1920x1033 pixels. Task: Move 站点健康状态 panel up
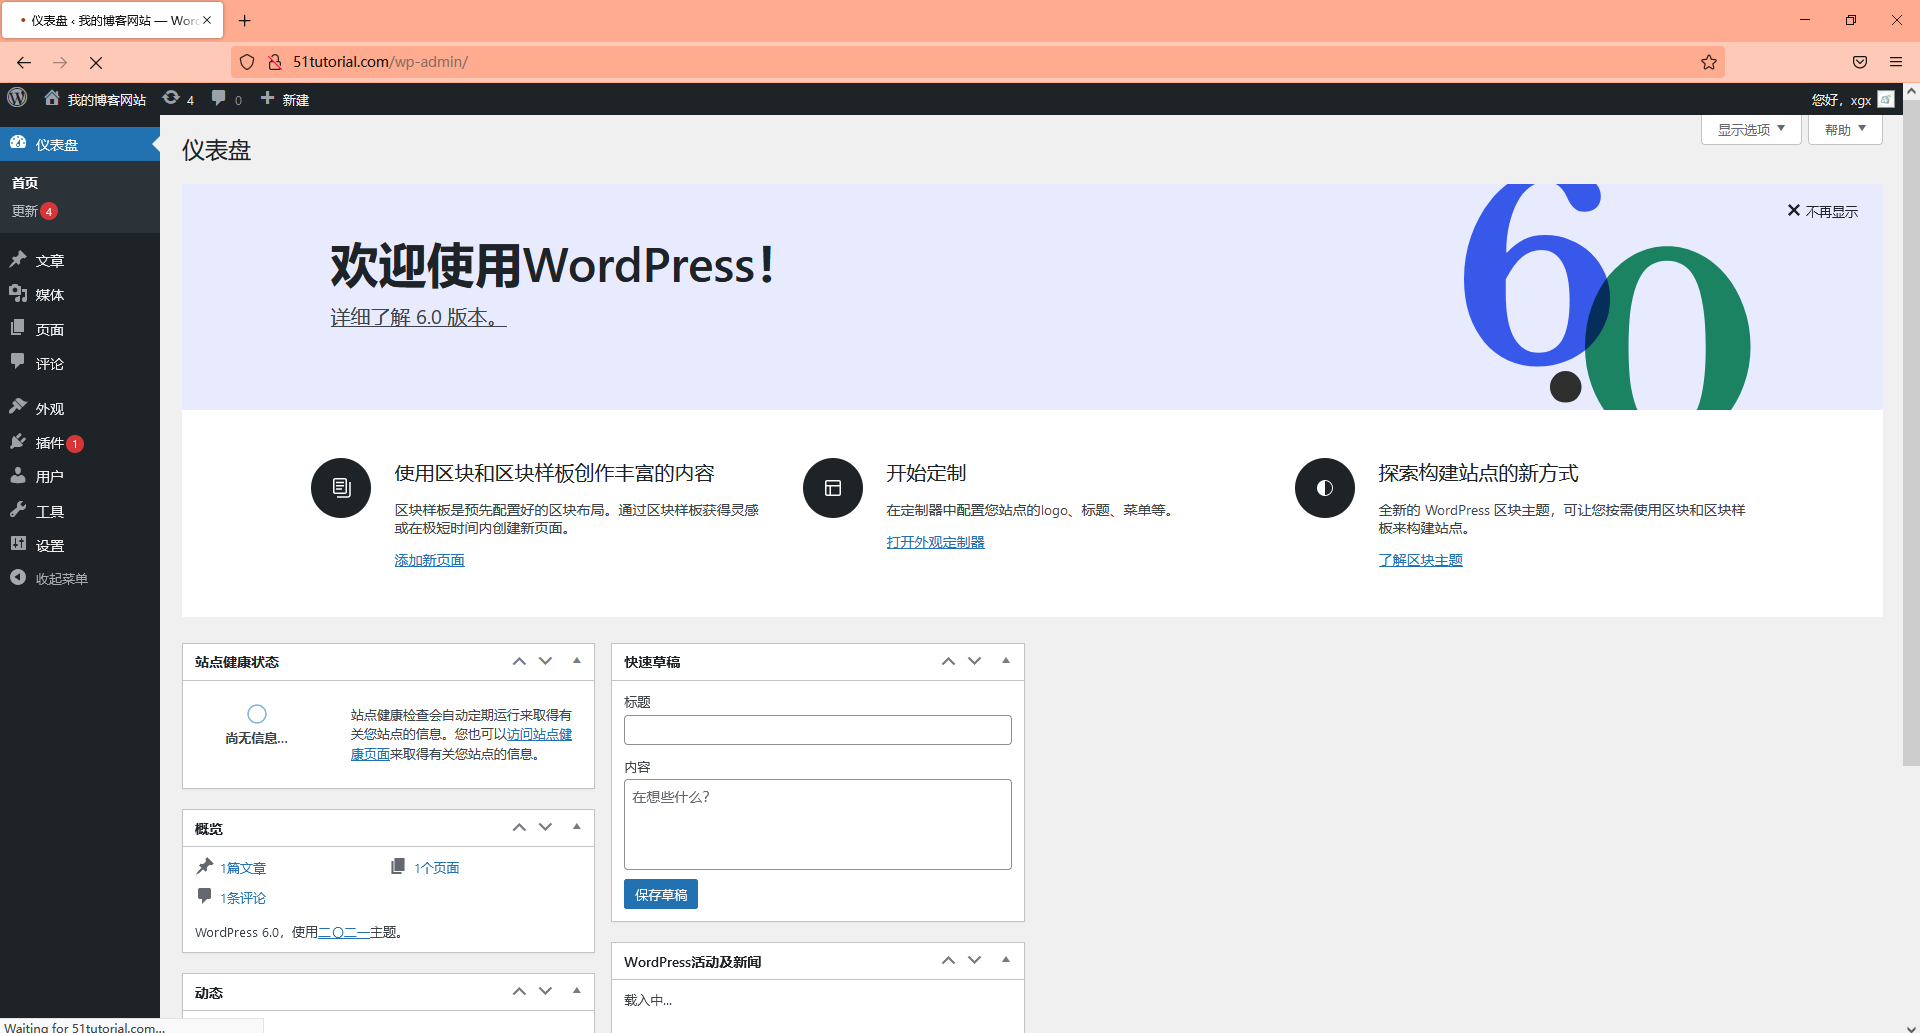tap(519, 661)
